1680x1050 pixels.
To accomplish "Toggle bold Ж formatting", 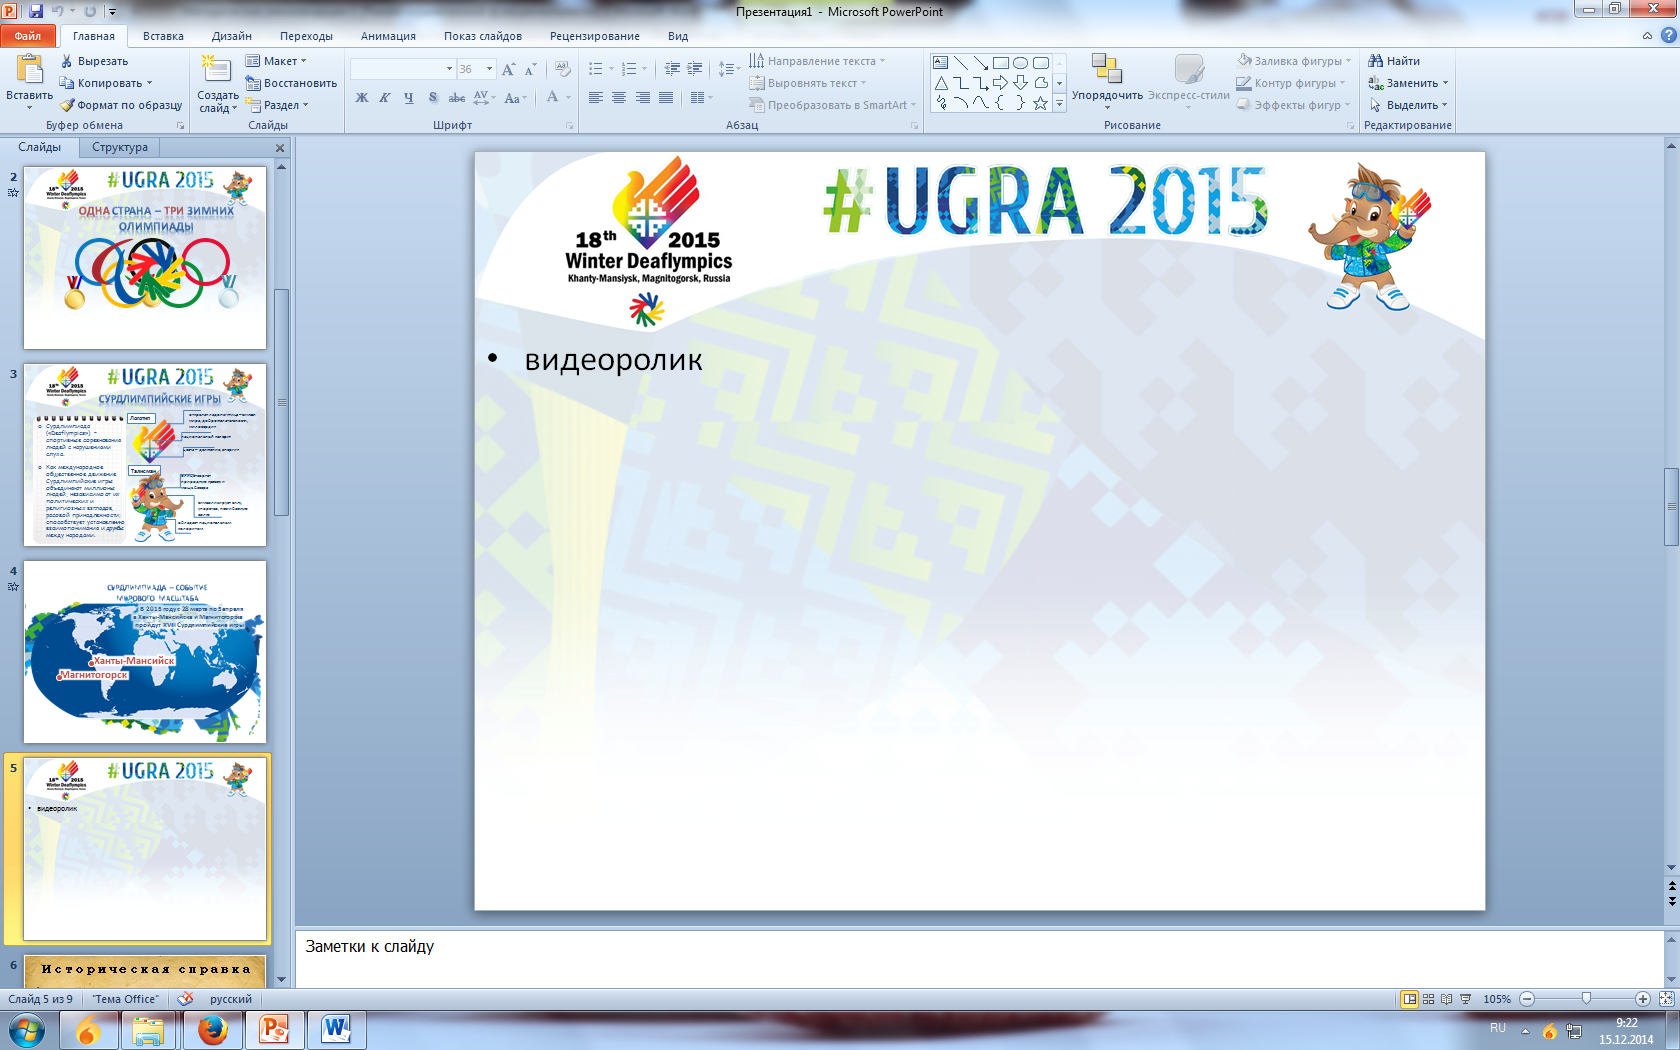I will pyautogui.click(x=362, y=98).
